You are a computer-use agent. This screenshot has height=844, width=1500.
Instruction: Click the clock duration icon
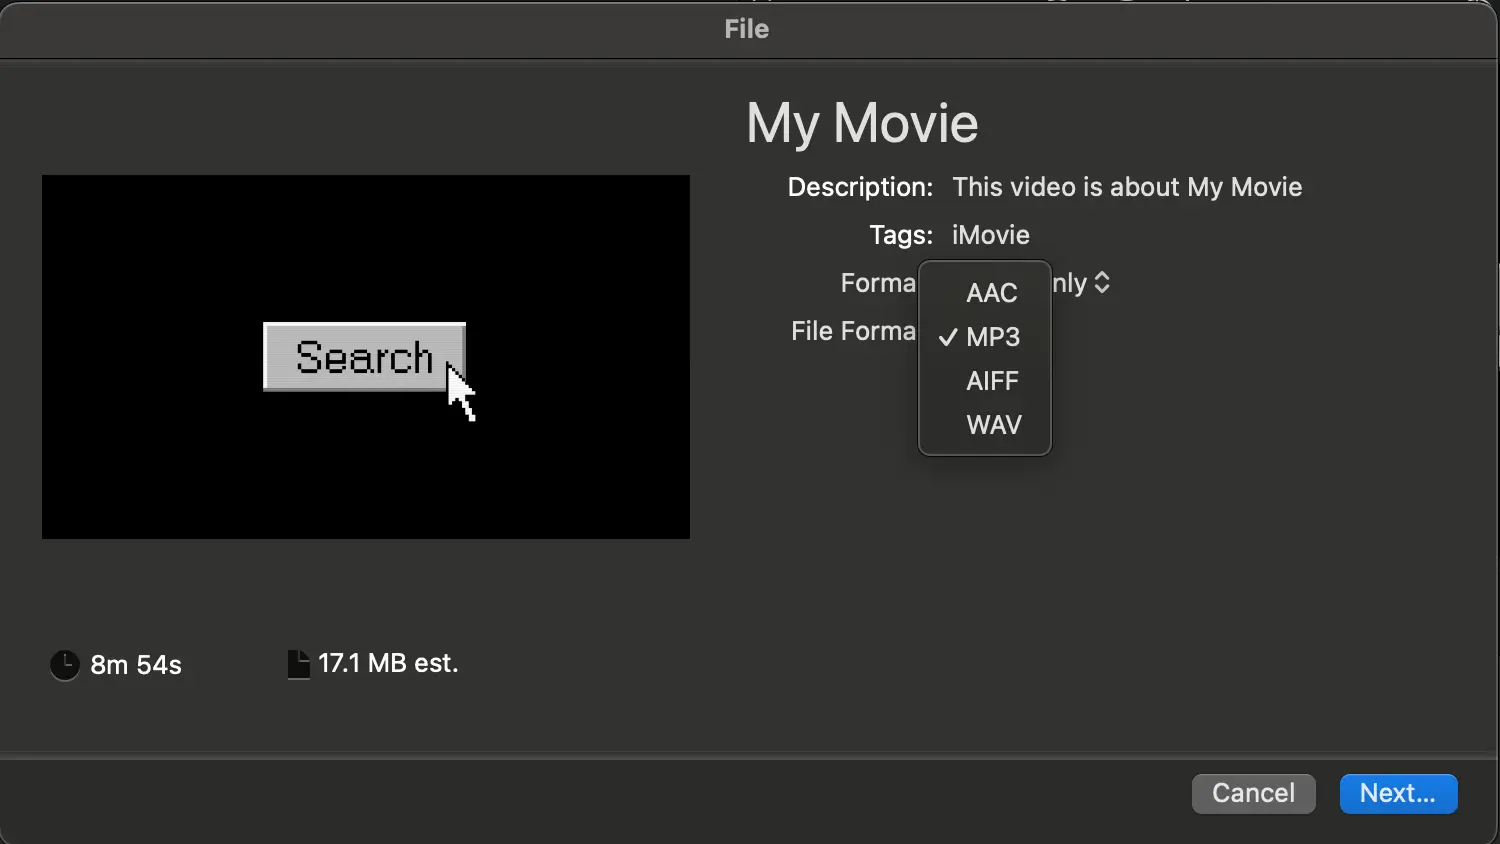click(64, 664)
